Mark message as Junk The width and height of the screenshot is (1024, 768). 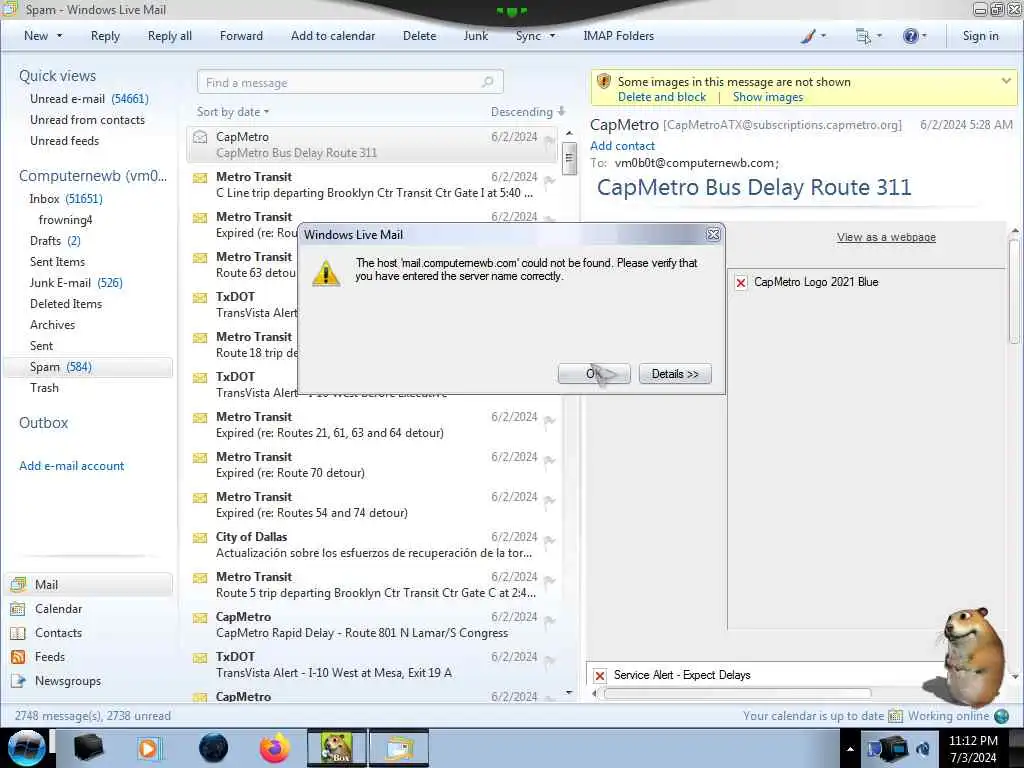tap(475, 36)
